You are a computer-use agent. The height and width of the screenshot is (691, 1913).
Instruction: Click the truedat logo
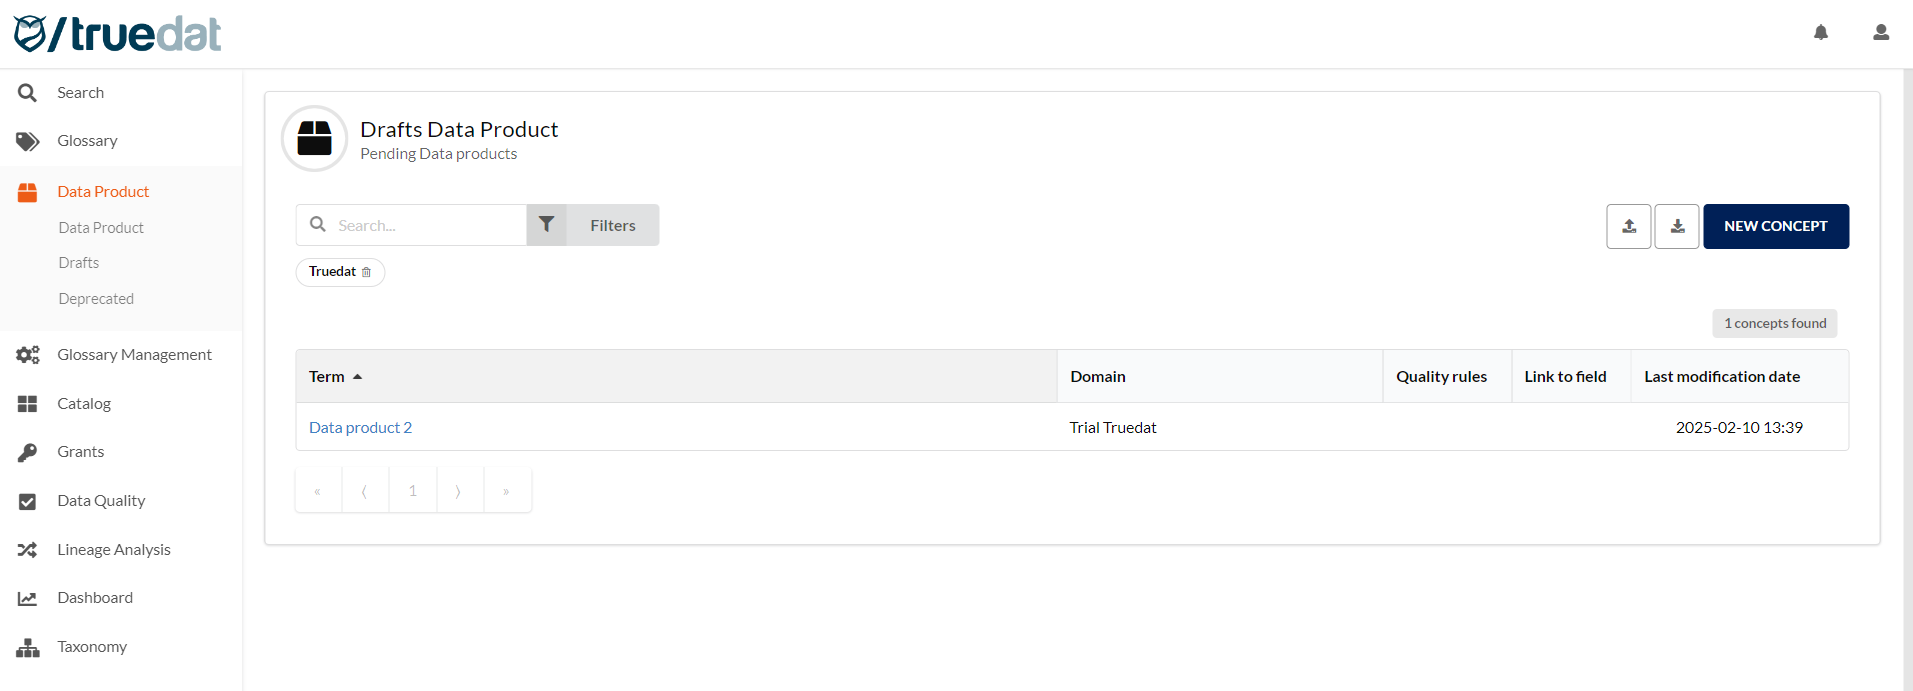point(117,34)
